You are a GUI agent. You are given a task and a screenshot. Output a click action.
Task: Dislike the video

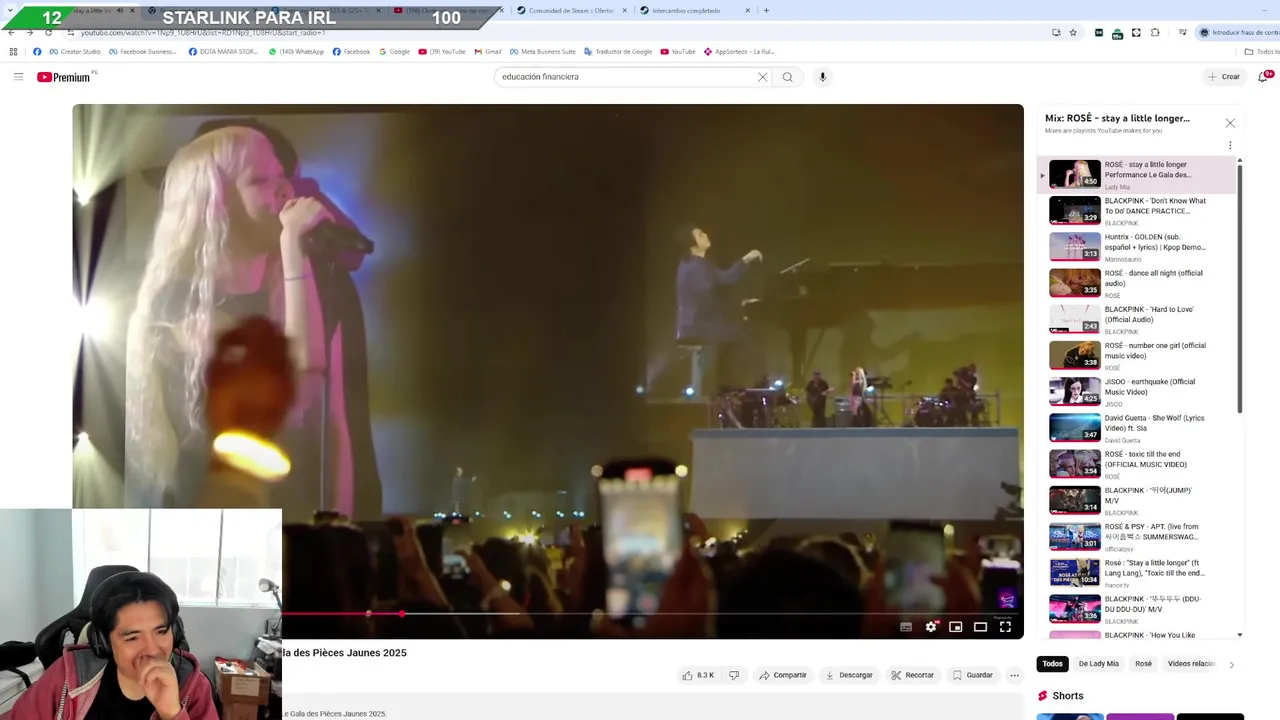click(734, 675)
